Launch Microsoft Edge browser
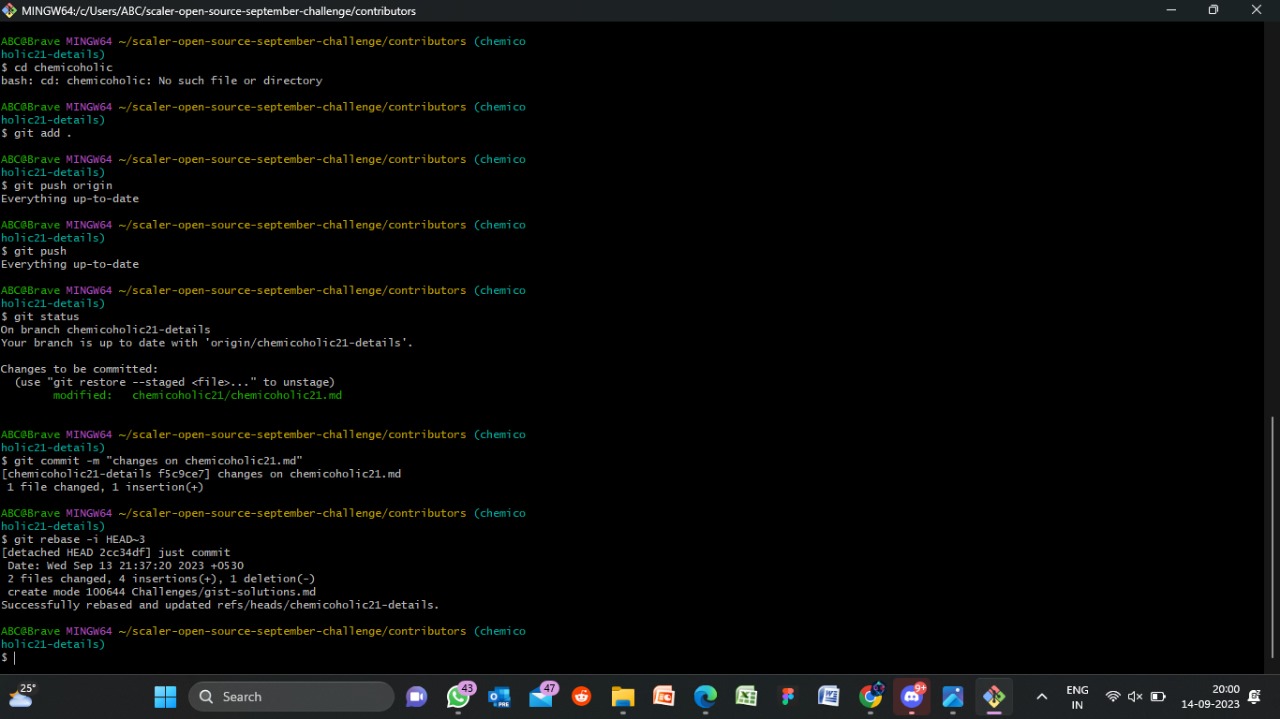 [705, 696]
